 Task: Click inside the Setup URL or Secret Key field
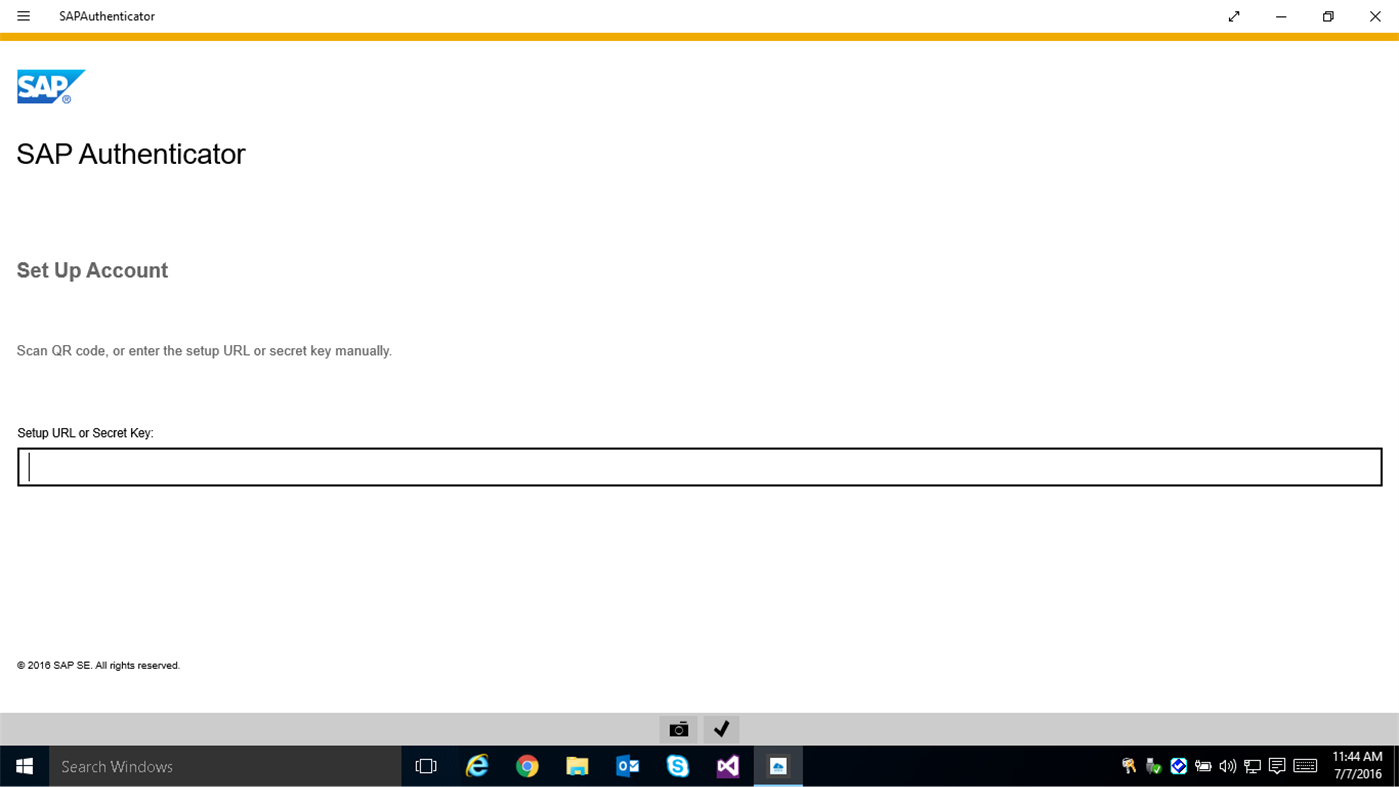pos(698,466)
